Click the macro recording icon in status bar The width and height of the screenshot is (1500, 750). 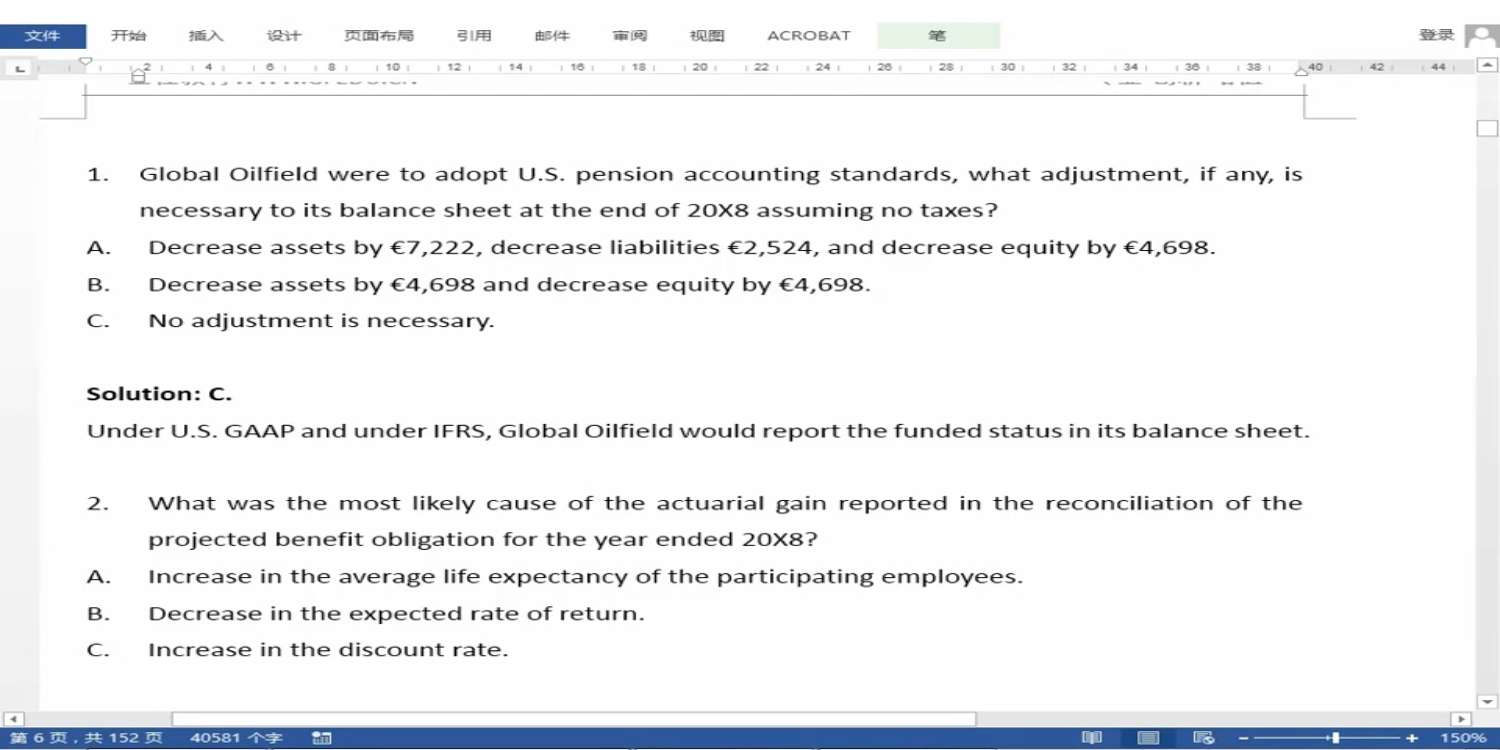click(x=321, y=738)
